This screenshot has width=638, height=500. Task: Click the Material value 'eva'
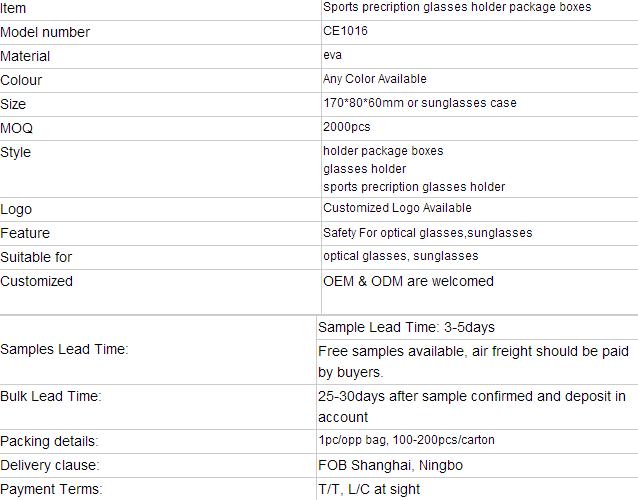(332, 55)
